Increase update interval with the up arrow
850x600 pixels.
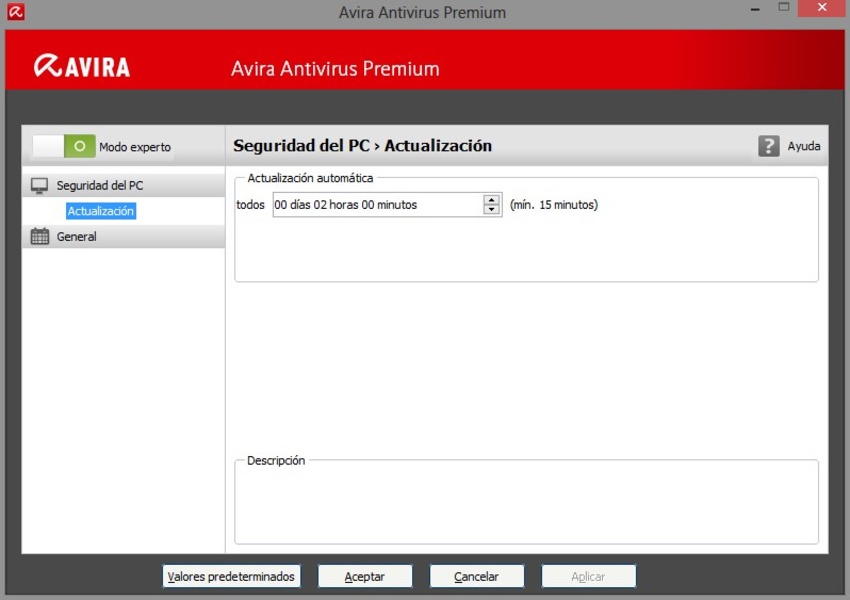(x=491, y=199)
